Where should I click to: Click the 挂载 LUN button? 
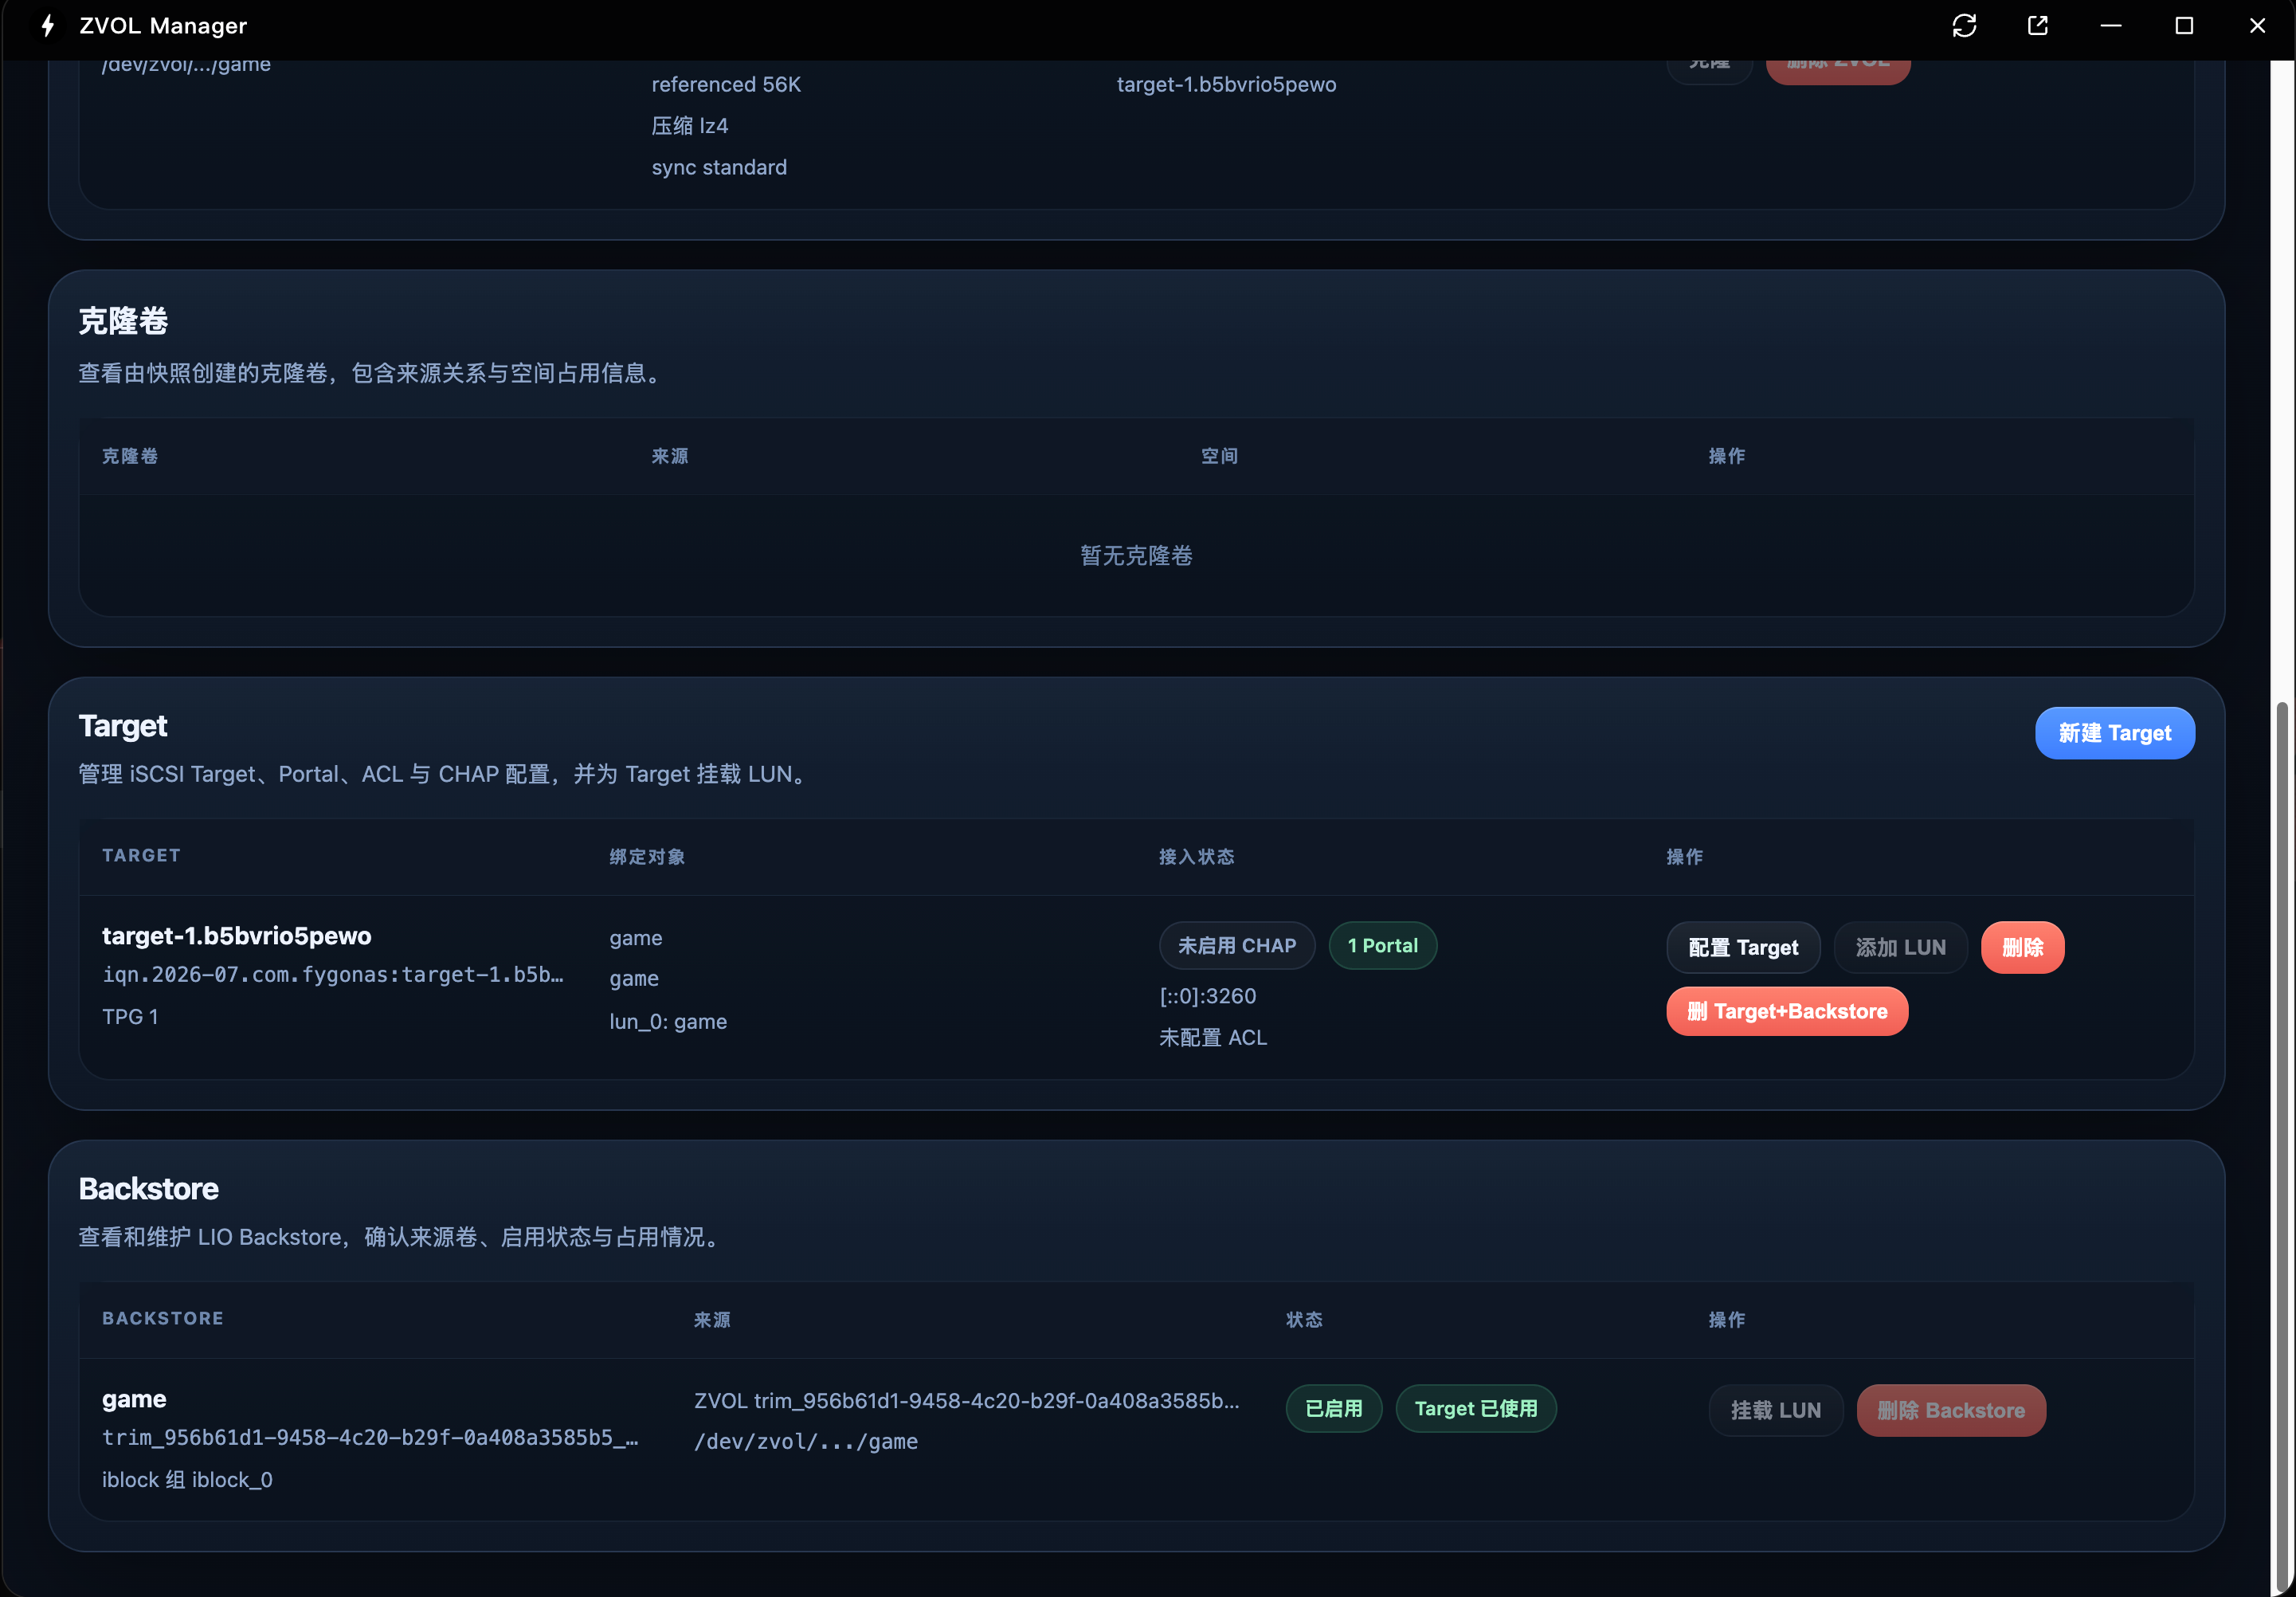1775,1410
